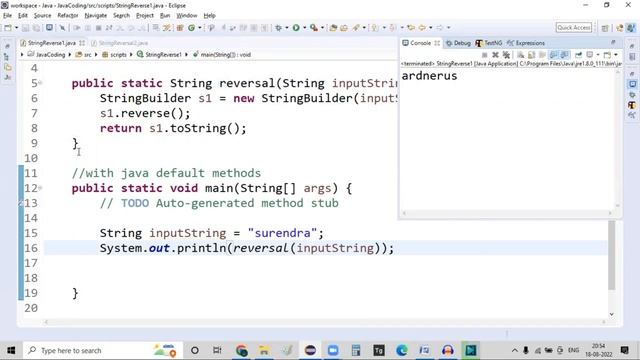Image resolution: width=640 pixels, height=360 pixels.
Task: Open the File menu
Action: pyautogui.click(x=7, y=16)
